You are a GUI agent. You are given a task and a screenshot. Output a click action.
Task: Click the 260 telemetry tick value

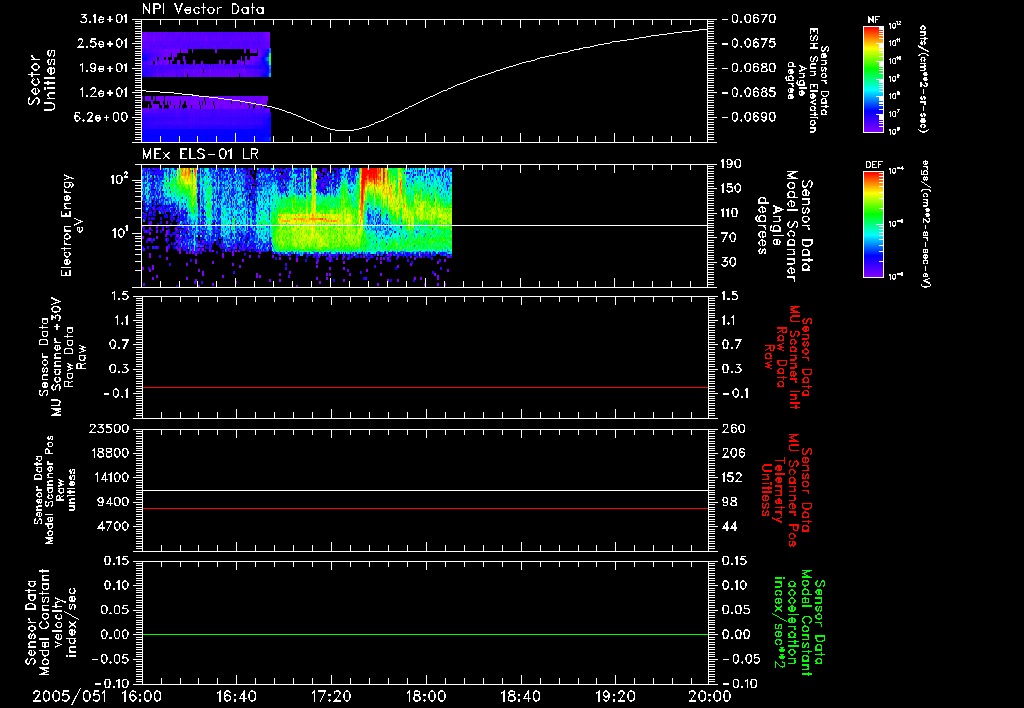pos(733,428)
